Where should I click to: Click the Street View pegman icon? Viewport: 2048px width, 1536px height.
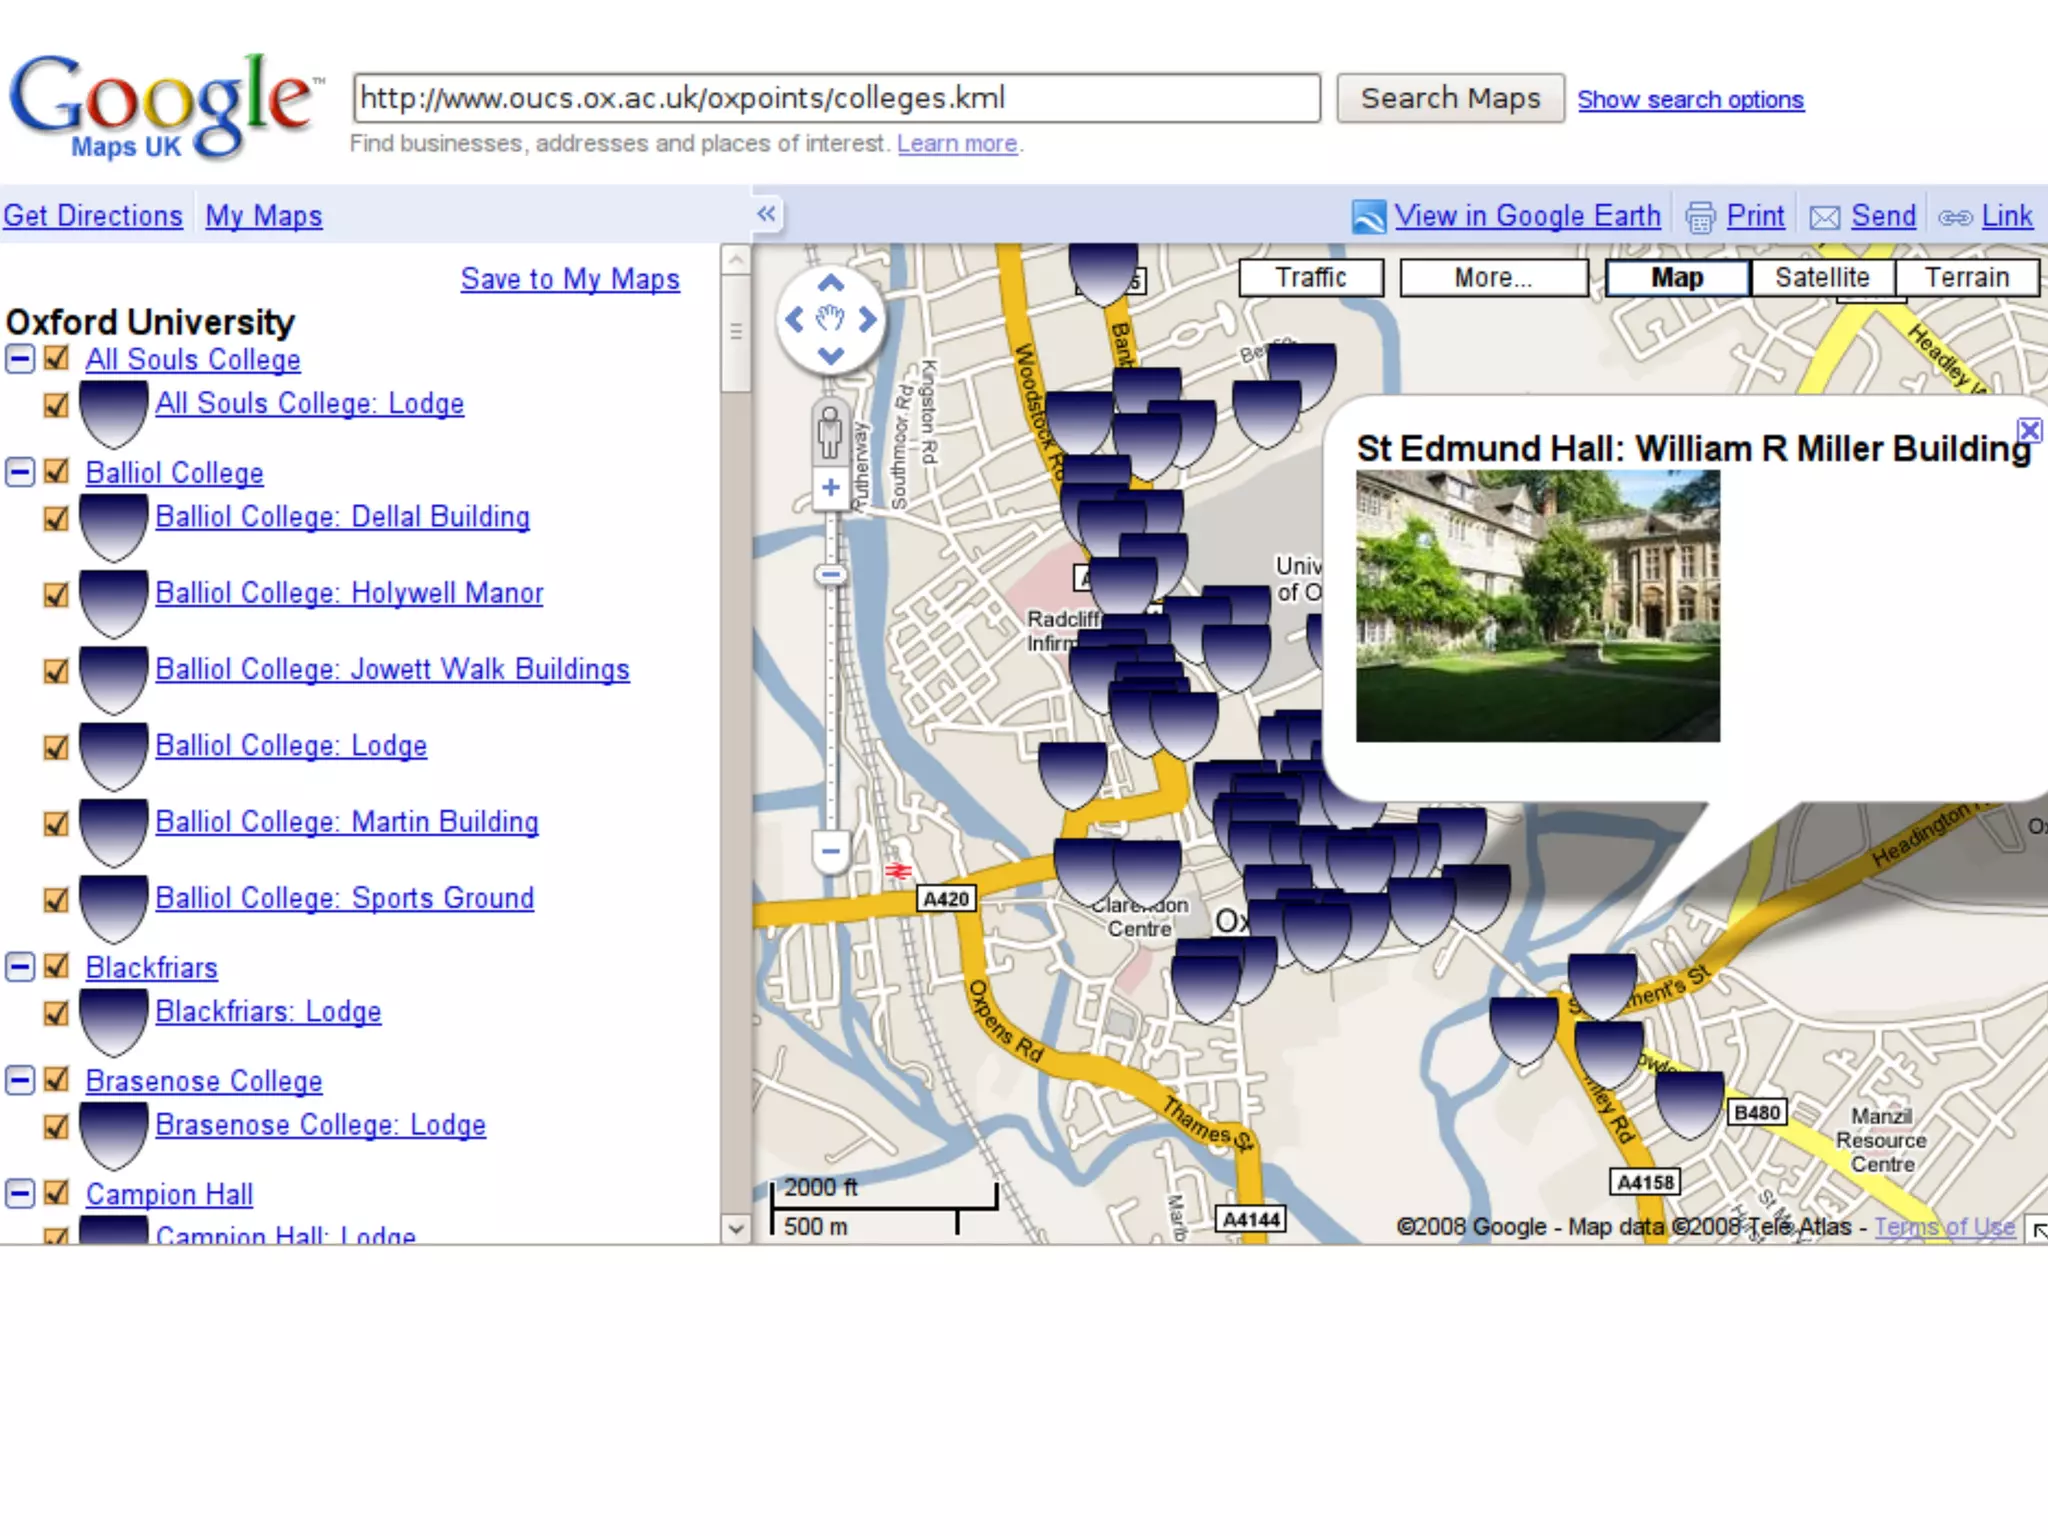(830, 431)
